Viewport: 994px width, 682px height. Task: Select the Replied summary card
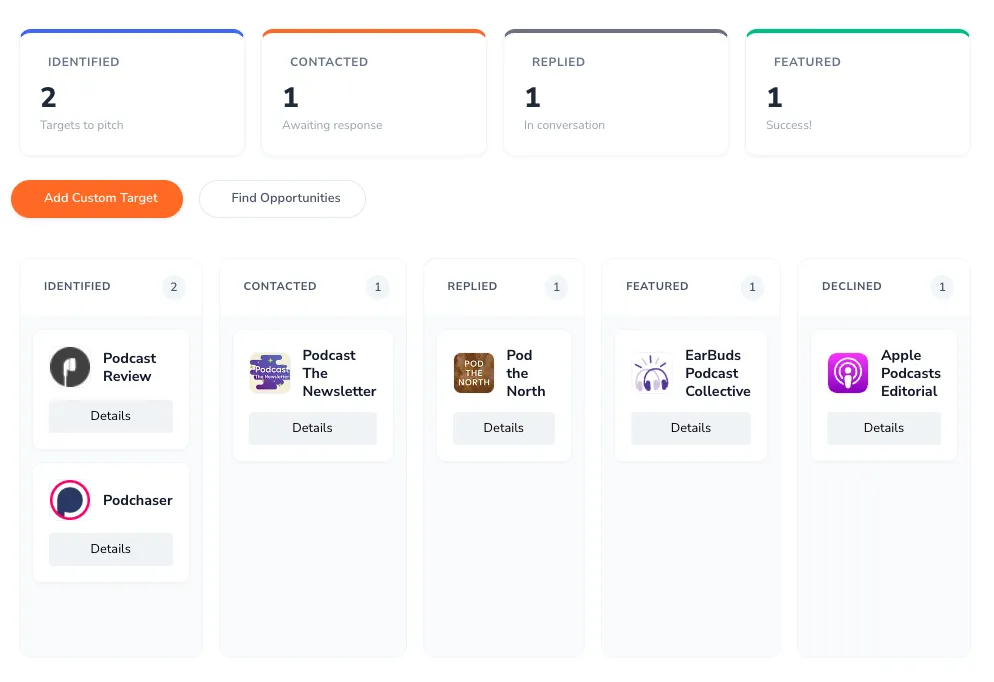pos(616,93)
